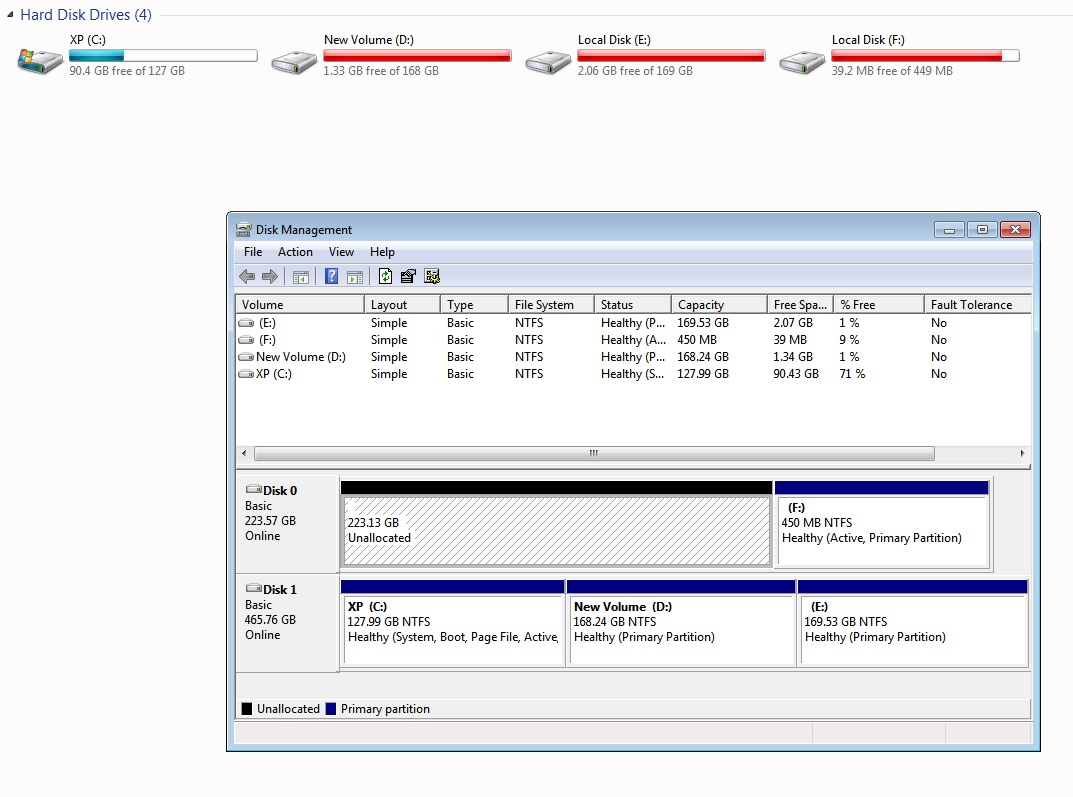Select the Local Disk (E:) drive icon in Explorer
The height and width of the screenshot is (797, 1073).
(x=548, y=62)
